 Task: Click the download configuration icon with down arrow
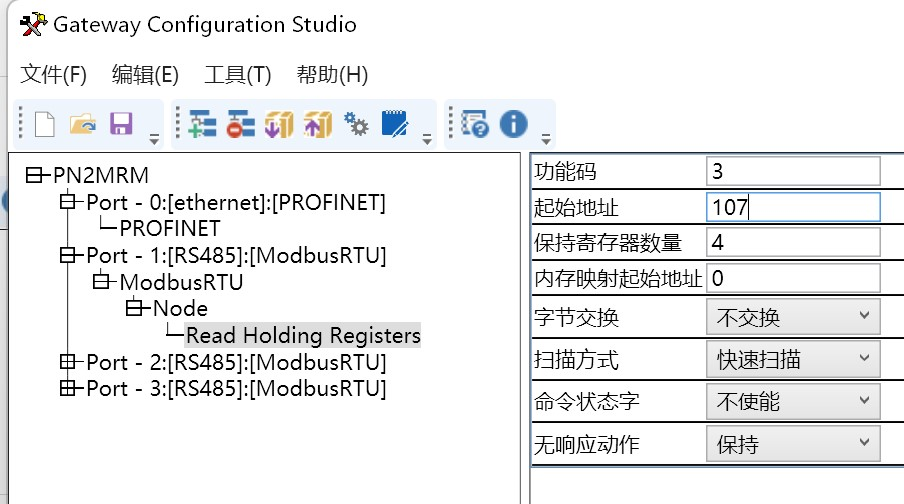[x=279, y=124]
